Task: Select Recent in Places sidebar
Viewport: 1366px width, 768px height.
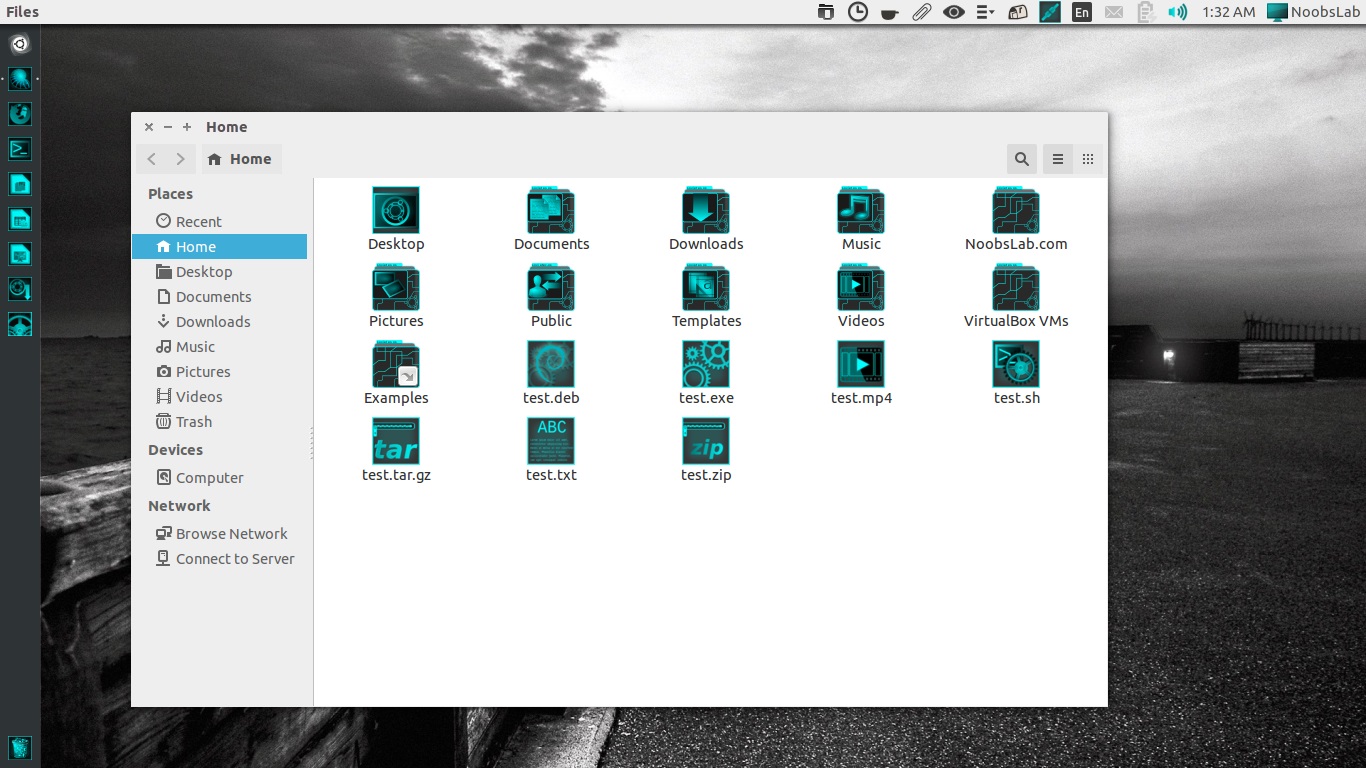Action: (198, 222)
